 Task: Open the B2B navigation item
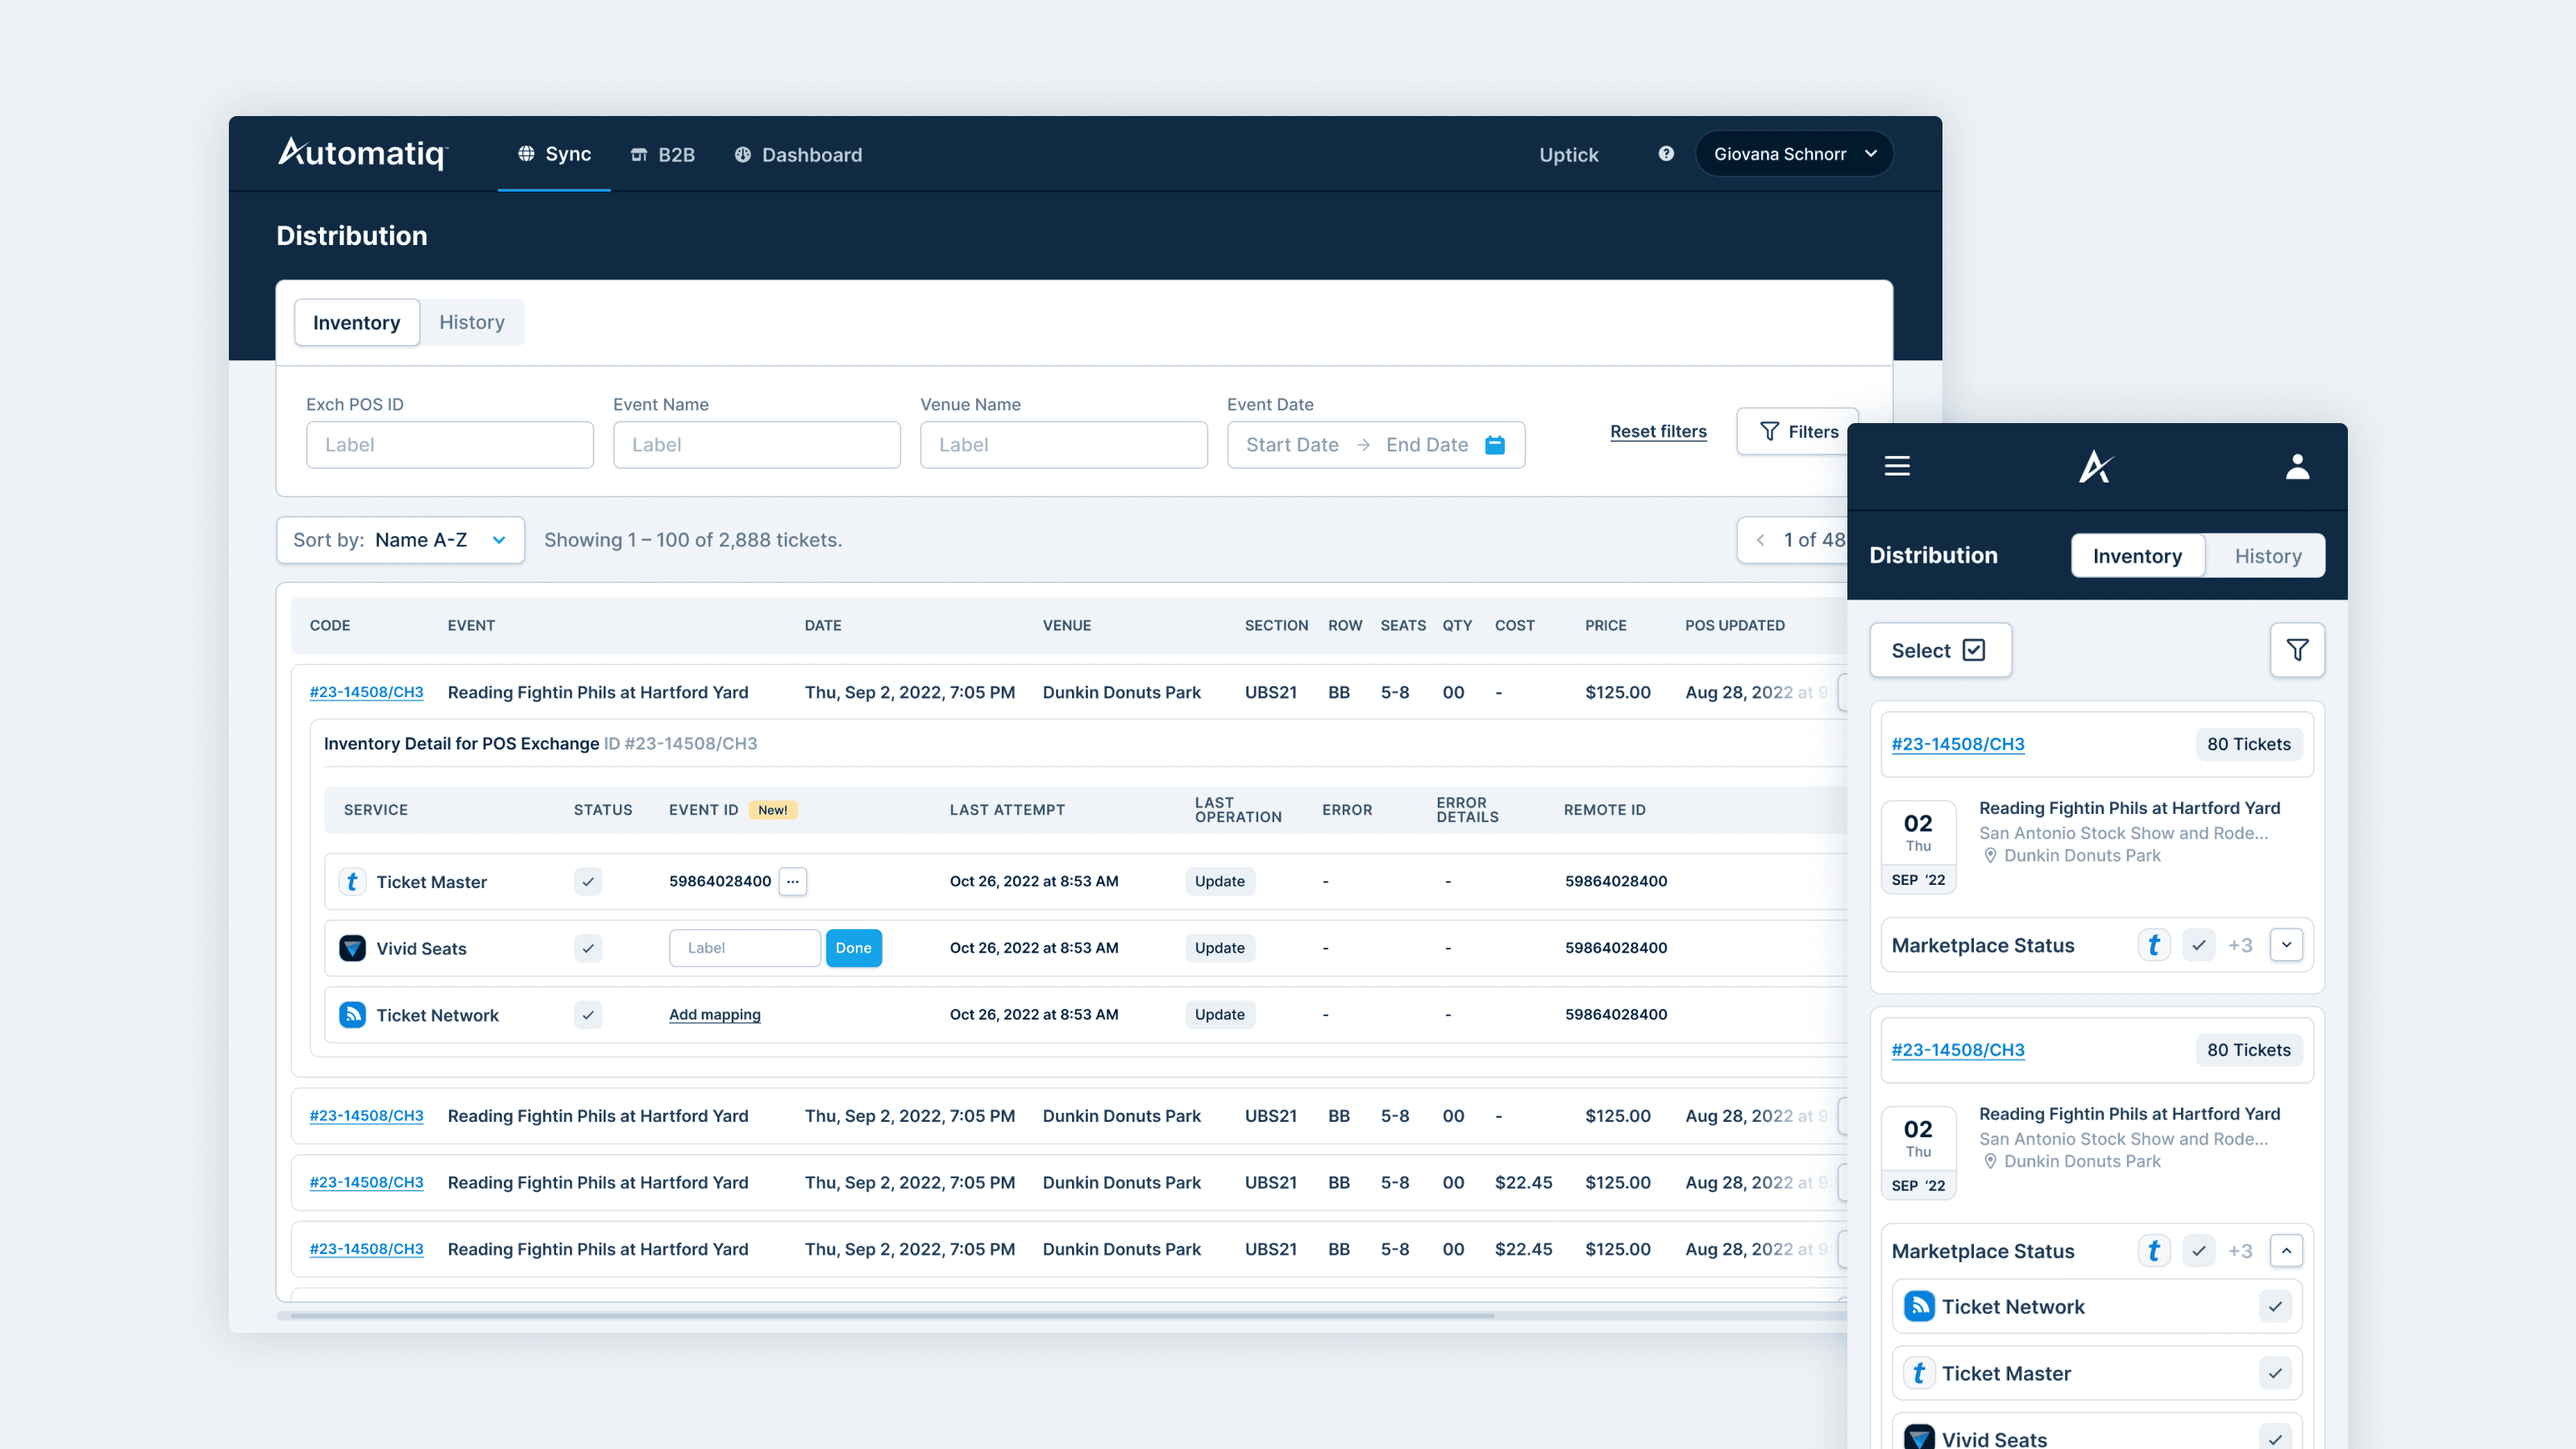pos(663,155)
